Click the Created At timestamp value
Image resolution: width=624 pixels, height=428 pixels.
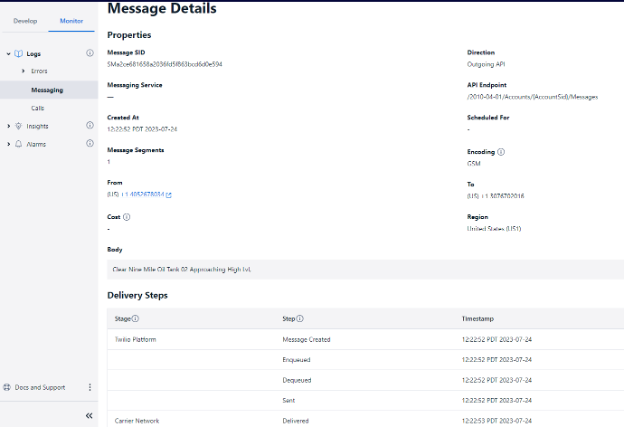pos(142,129)
